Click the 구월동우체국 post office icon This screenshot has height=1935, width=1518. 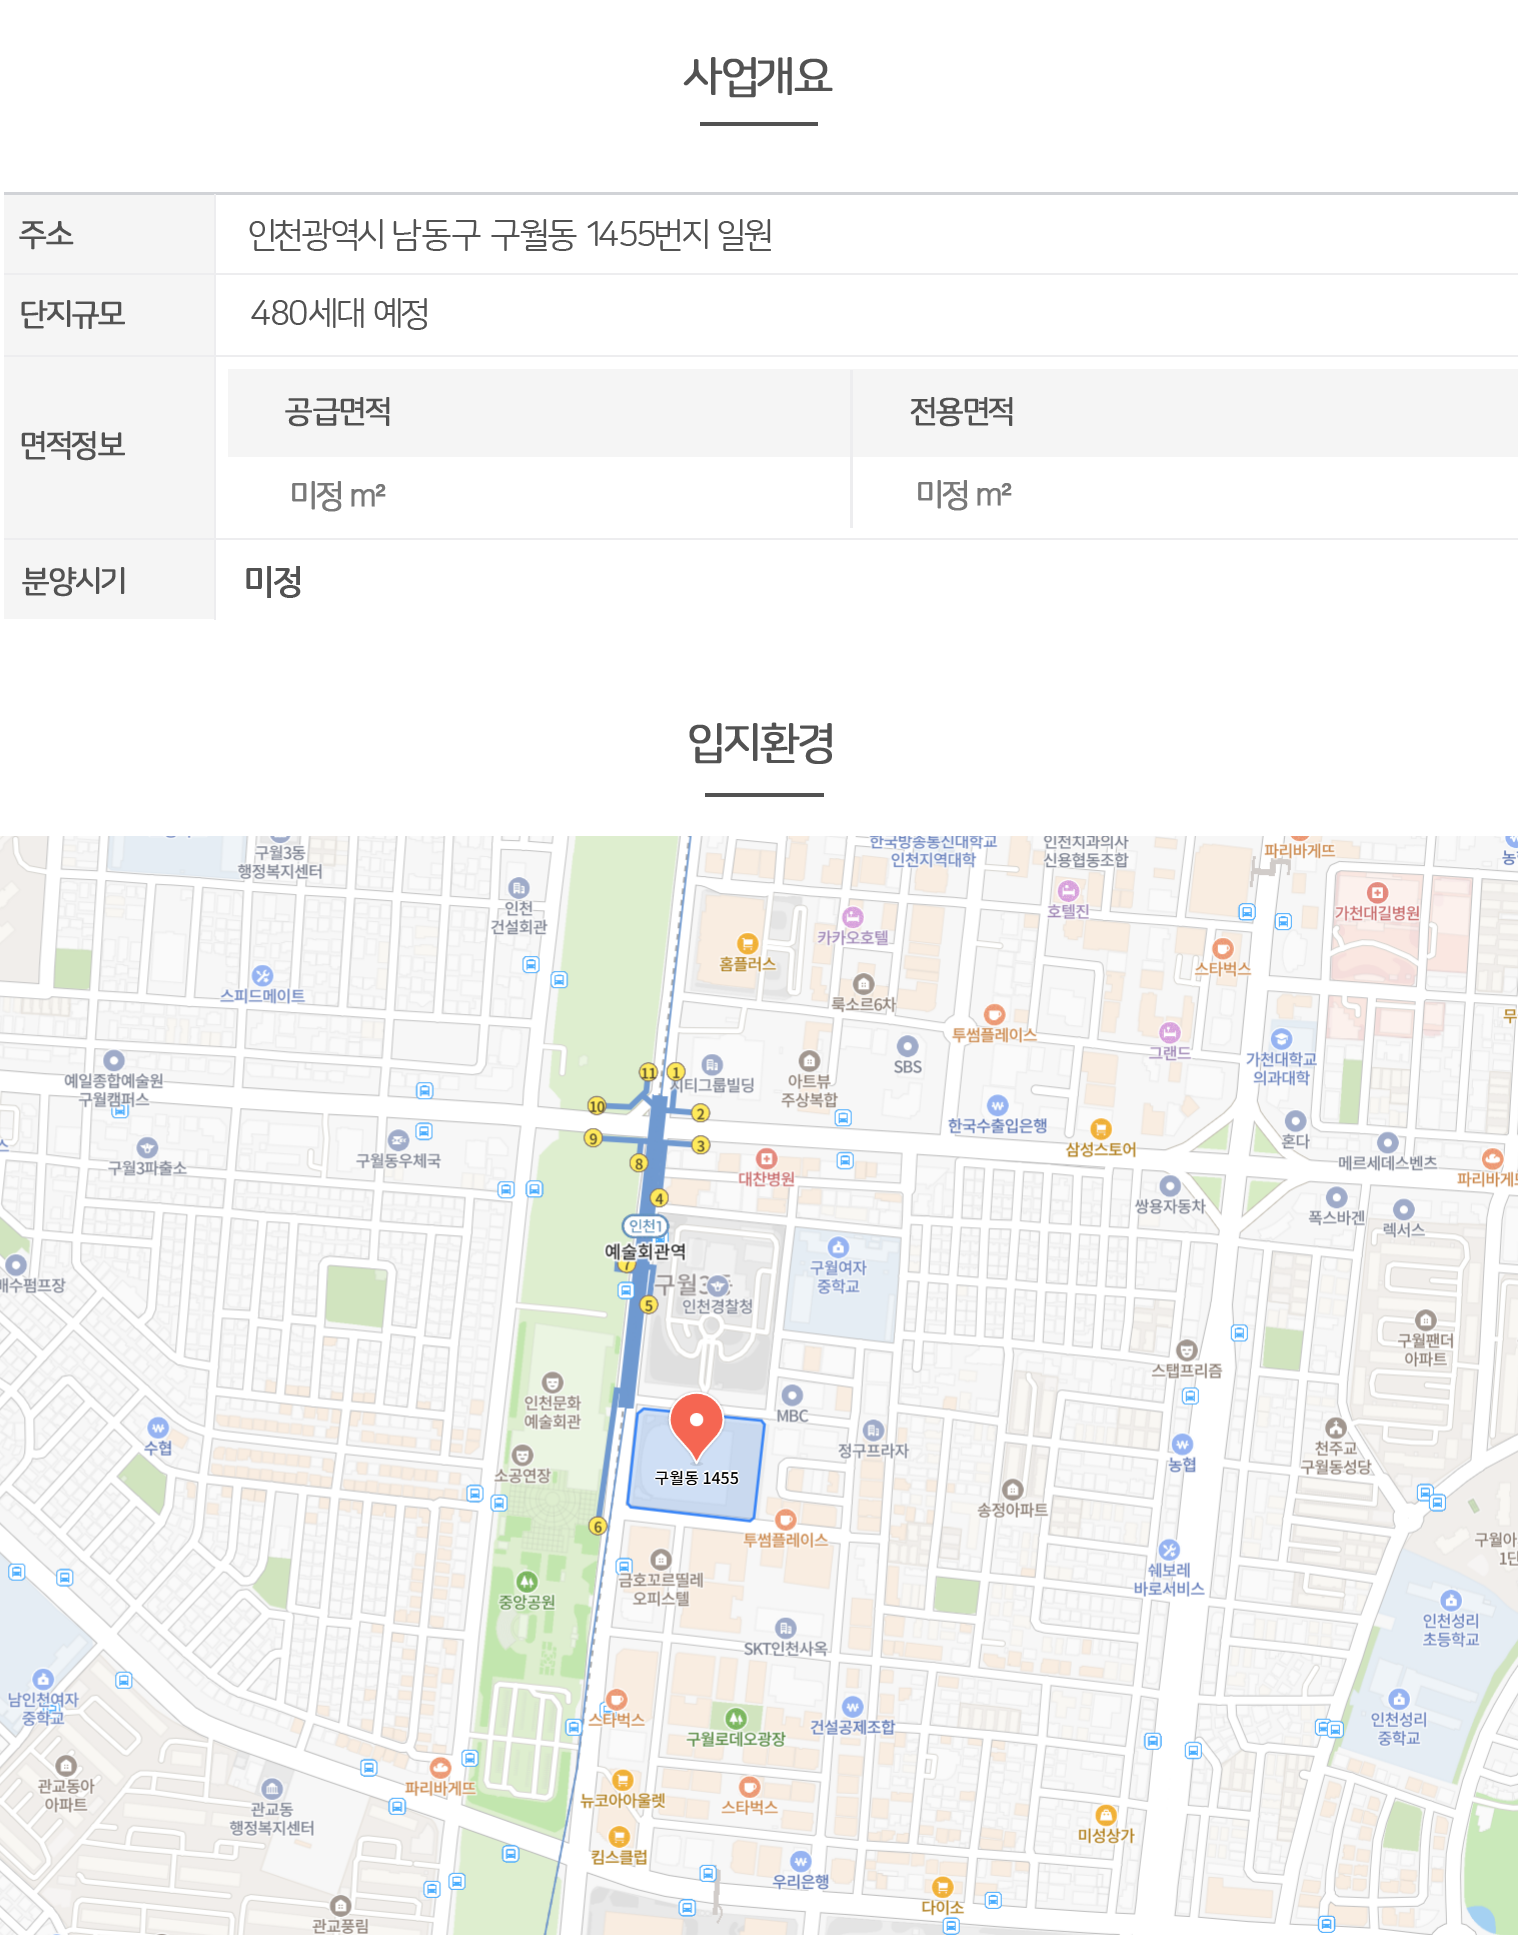point(398,1140)
